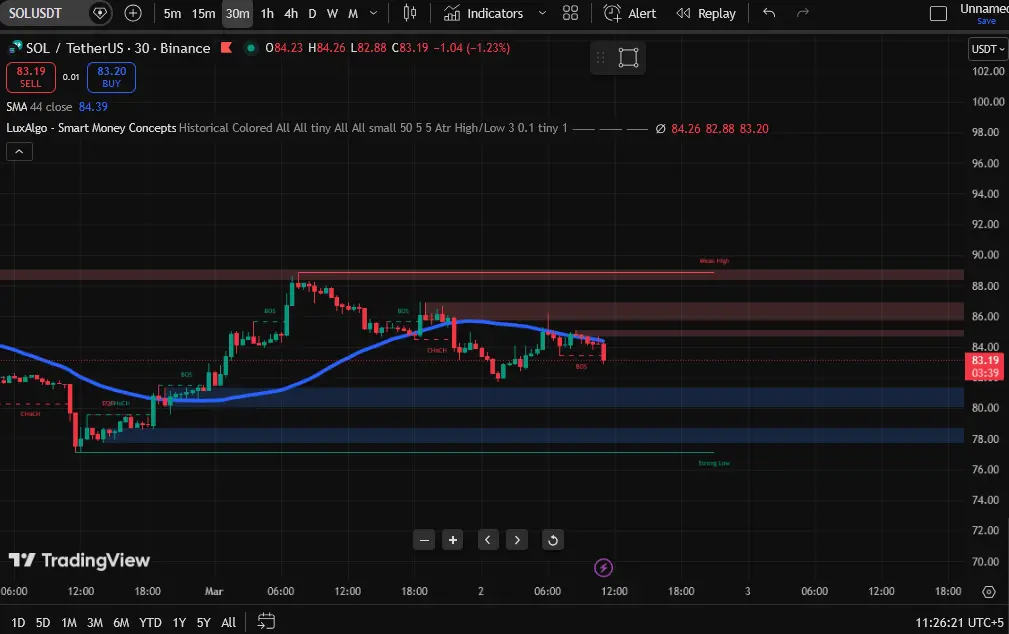Select the 1Y date range
This screenshot has height=634, width=1009.
coord(179,622)
